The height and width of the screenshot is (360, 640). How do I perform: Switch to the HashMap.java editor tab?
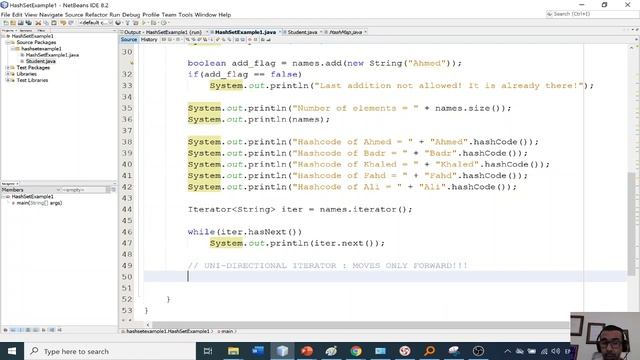346,32
